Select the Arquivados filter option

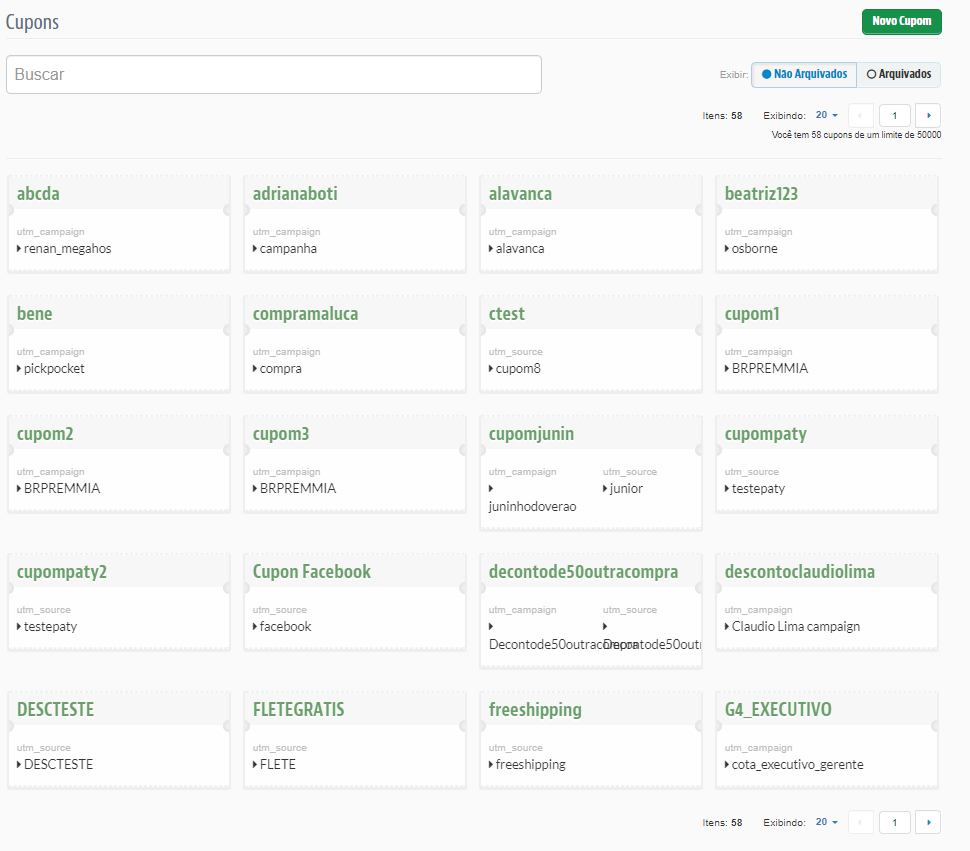[898, 74]
